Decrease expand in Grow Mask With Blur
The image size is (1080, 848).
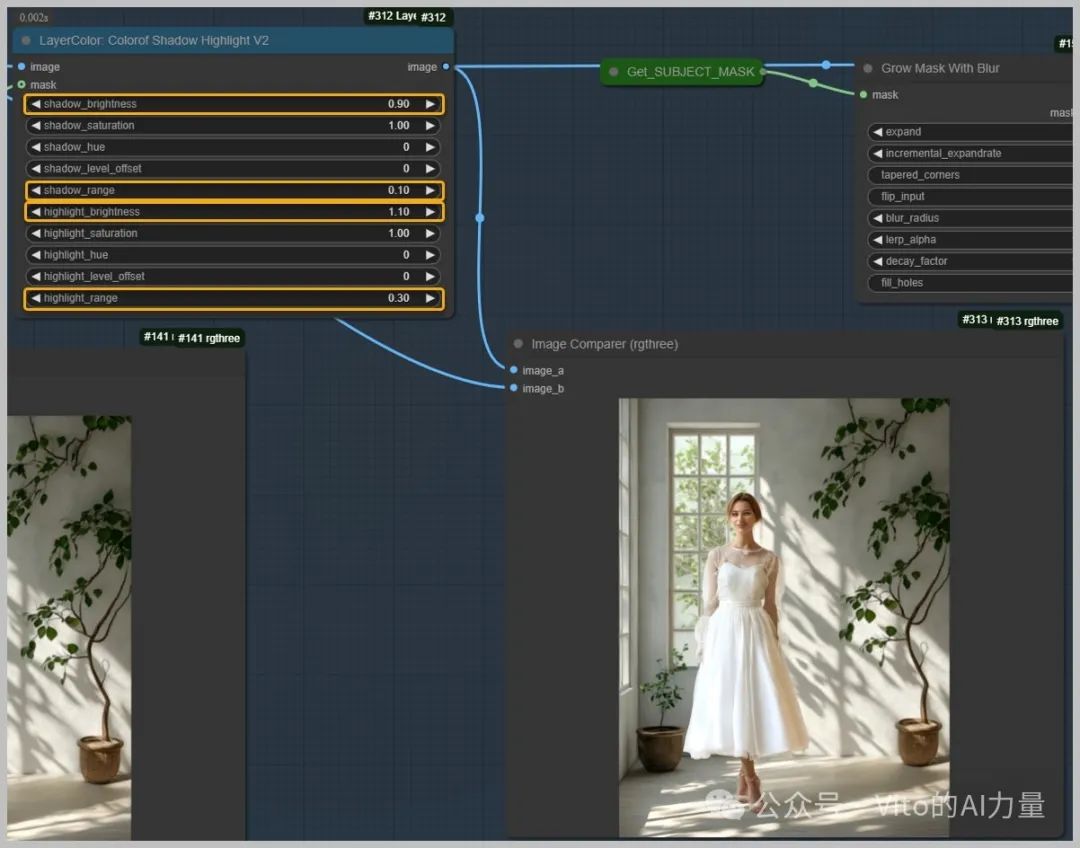point(878,132)
